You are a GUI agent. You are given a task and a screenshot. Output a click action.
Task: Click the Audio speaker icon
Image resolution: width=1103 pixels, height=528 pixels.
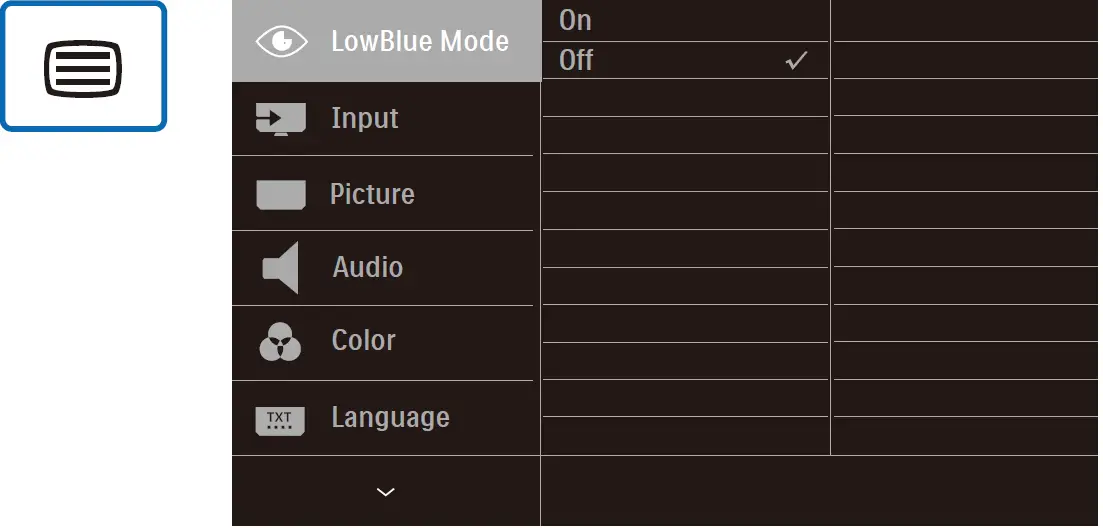point(280,268)
